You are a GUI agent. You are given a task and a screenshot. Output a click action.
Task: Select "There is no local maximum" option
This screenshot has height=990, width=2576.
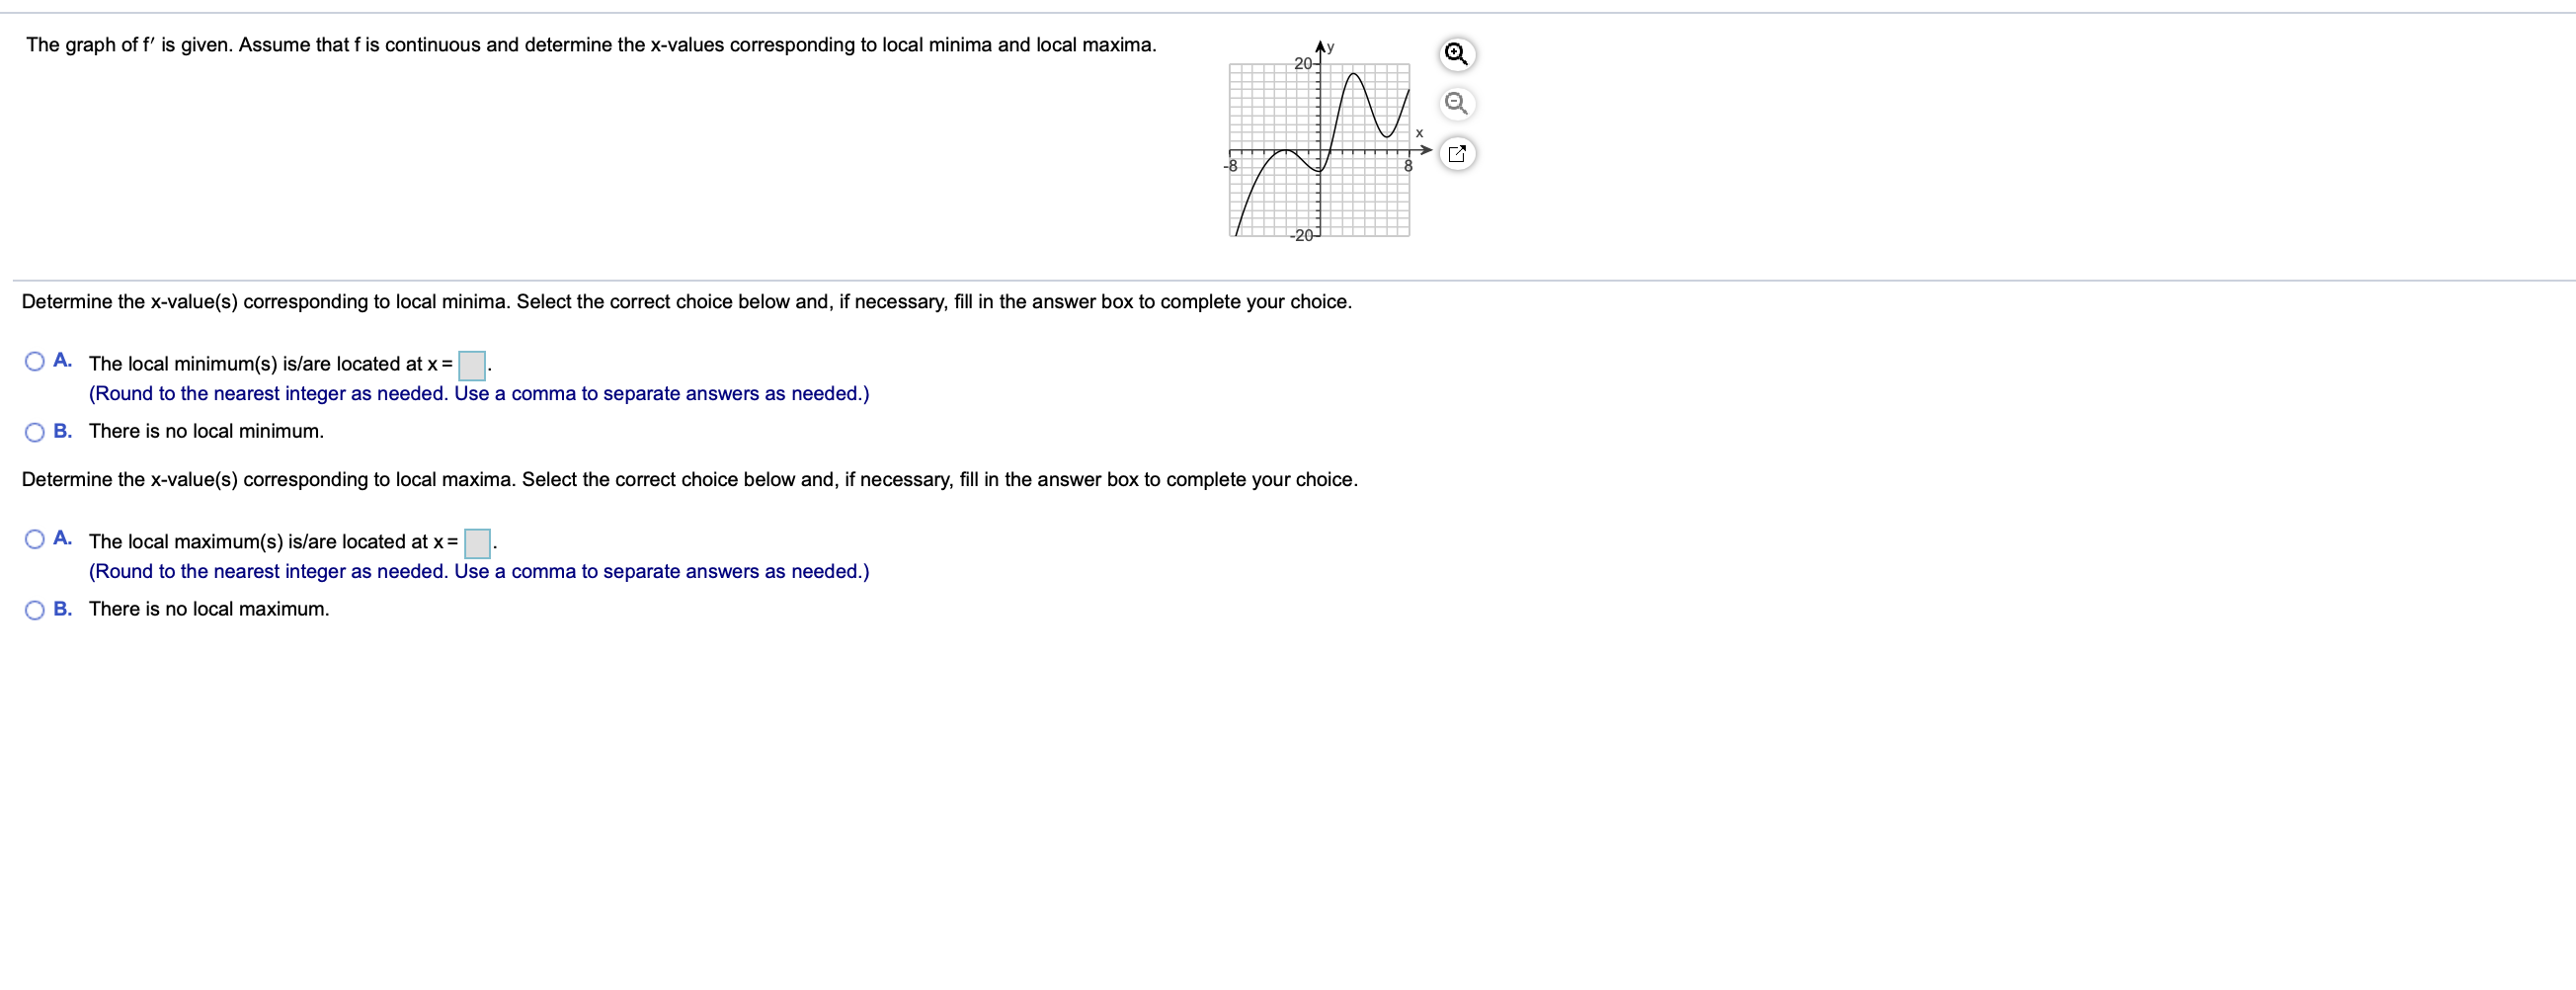(x=33, y=608)
